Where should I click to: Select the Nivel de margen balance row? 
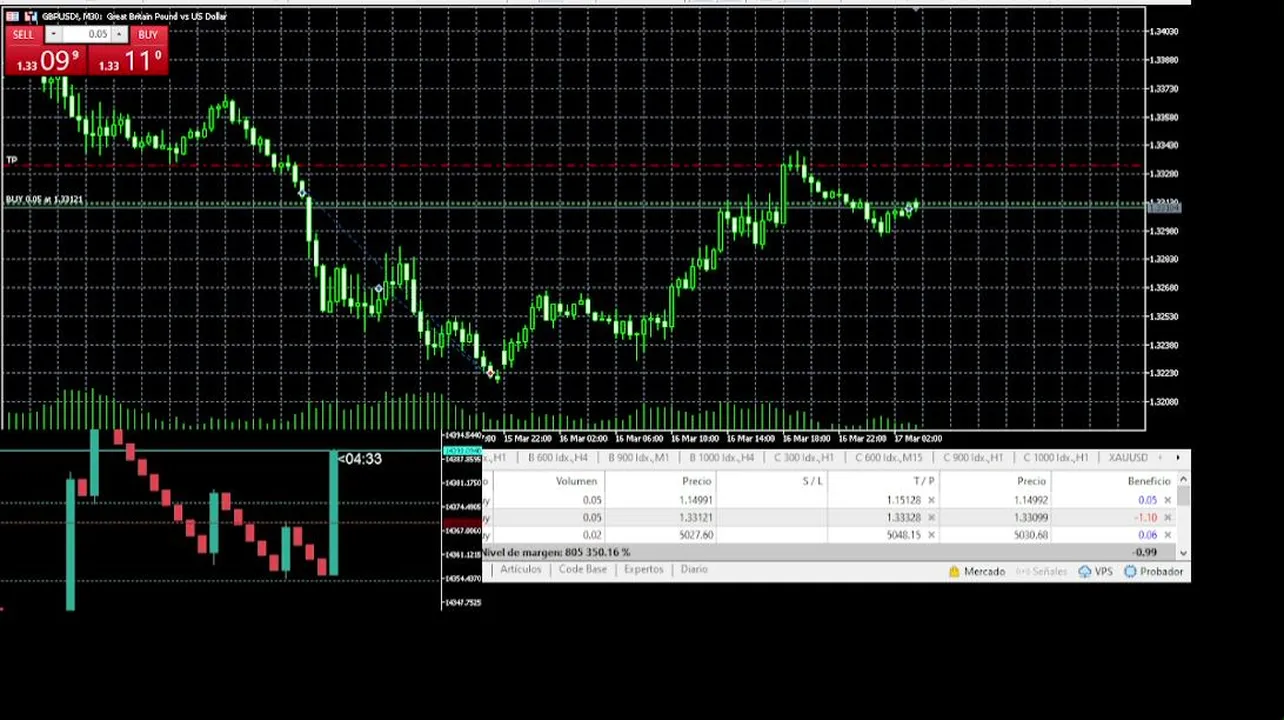click(829, 552)
